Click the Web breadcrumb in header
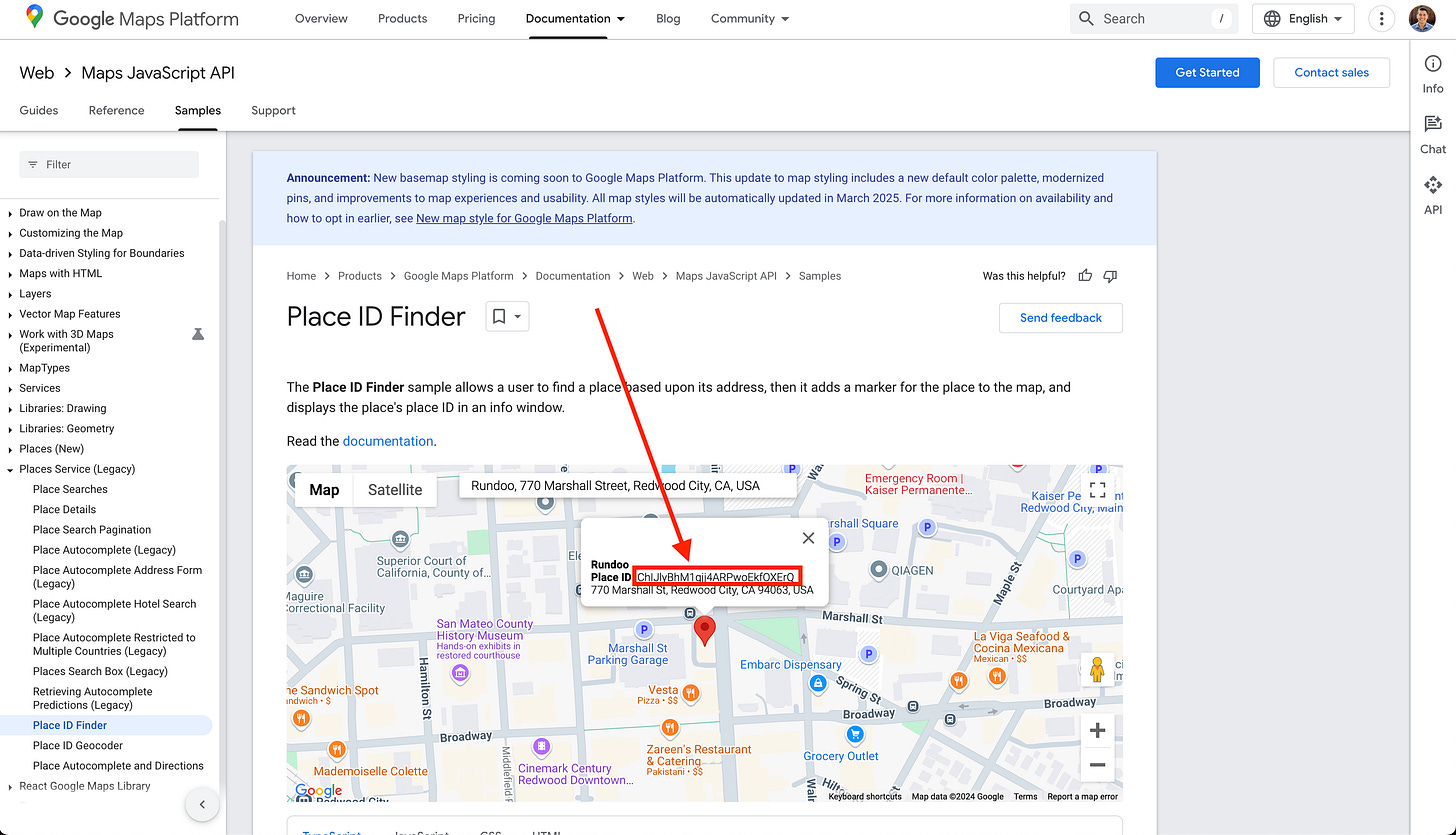Screen dimensions: 1456x835 pos(37,72)
